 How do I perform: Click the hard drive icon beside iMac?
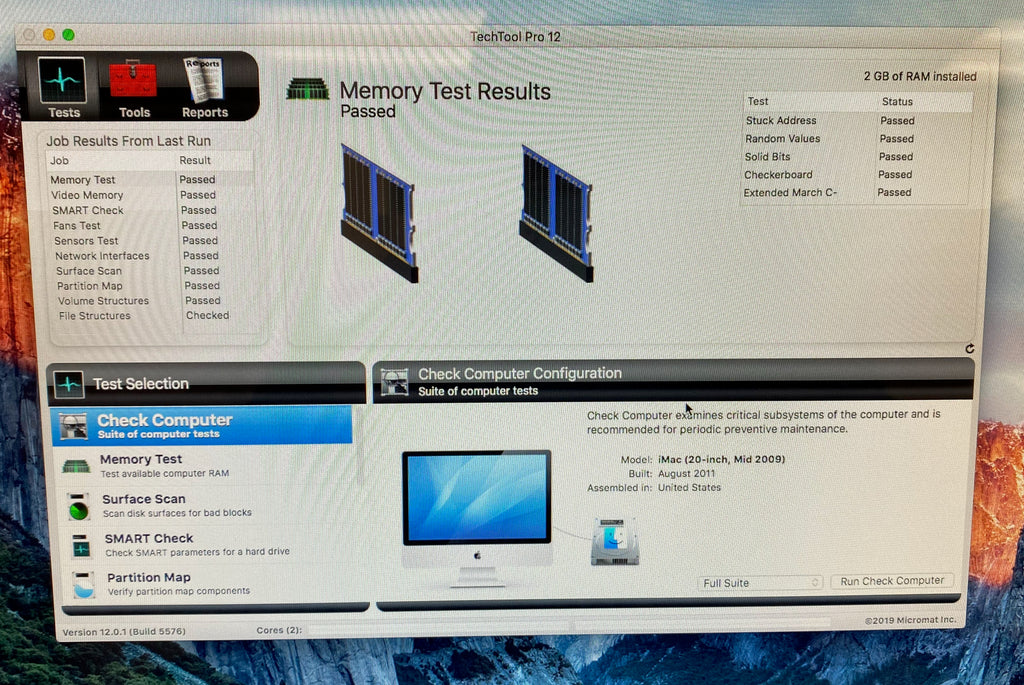tap(614, 541)
